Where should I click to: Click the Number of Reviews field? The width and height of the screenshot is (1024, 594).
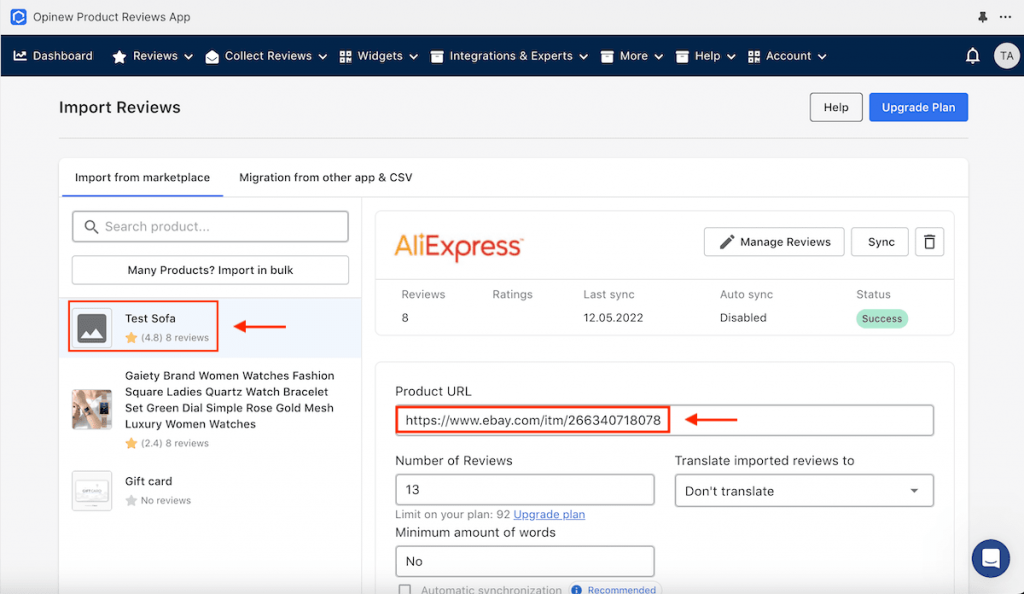pos(524,490)
